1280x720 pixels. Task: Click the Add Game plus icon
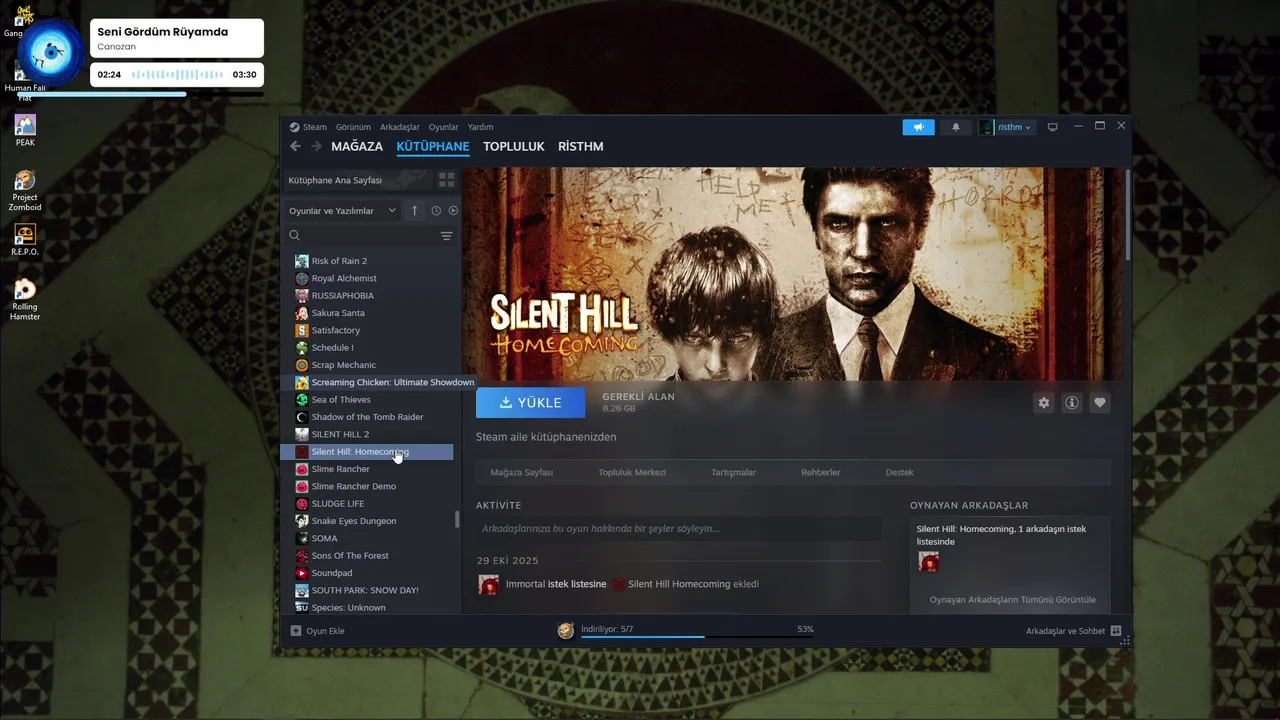coord(295,631)
